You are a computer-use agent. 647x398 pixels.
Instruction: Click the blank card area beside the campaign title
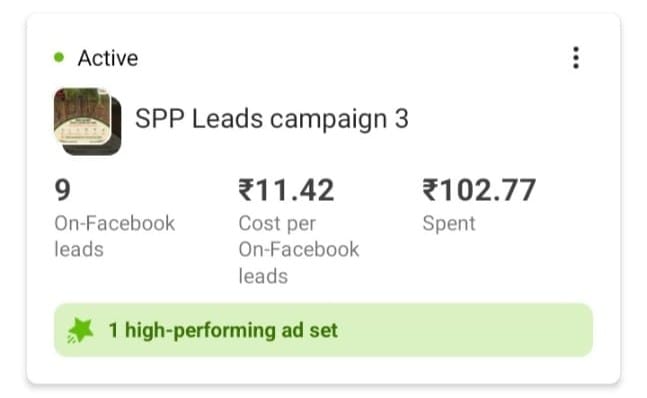[x=503, y=119]
